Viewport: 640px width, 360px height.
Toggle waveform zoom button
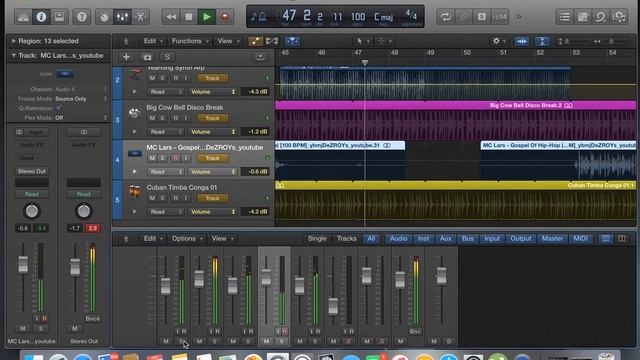[x=521, y=41]
